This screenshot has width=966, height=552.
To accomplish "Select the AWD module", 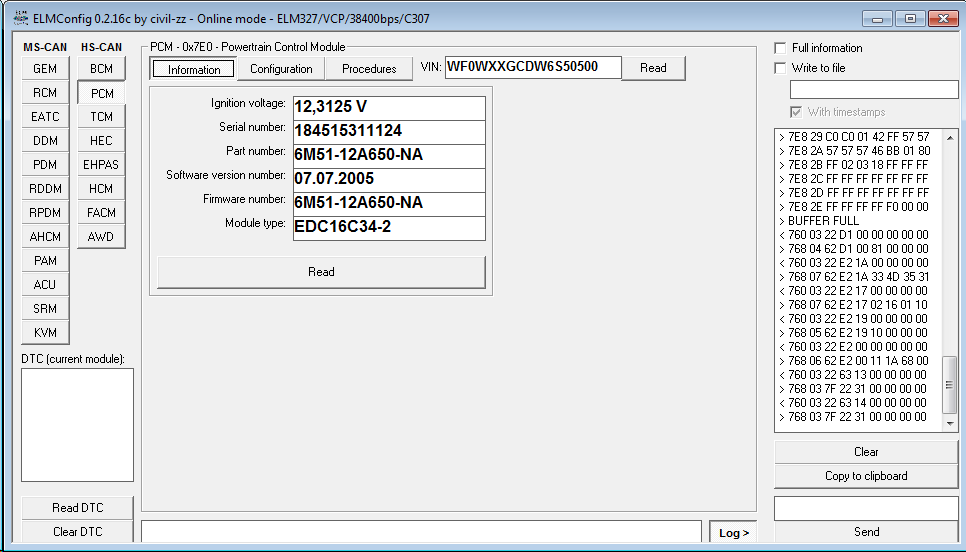I will click(x=101, y=237).
